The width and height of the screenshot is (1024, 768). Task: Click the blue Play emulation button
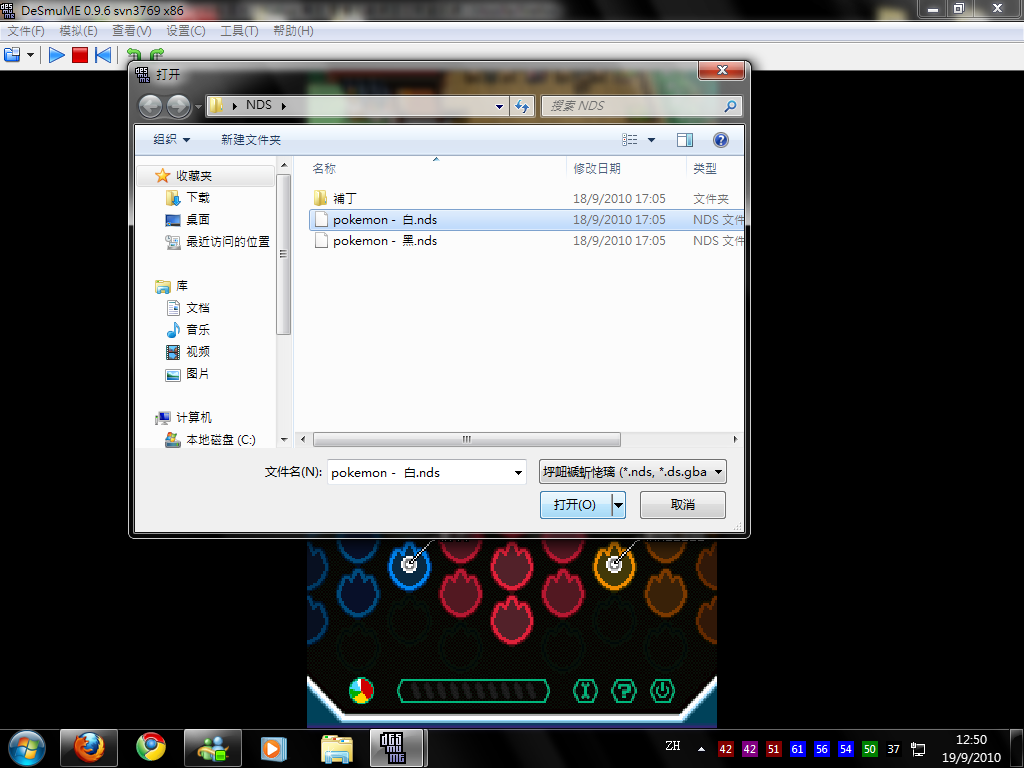tap(57, 55)
